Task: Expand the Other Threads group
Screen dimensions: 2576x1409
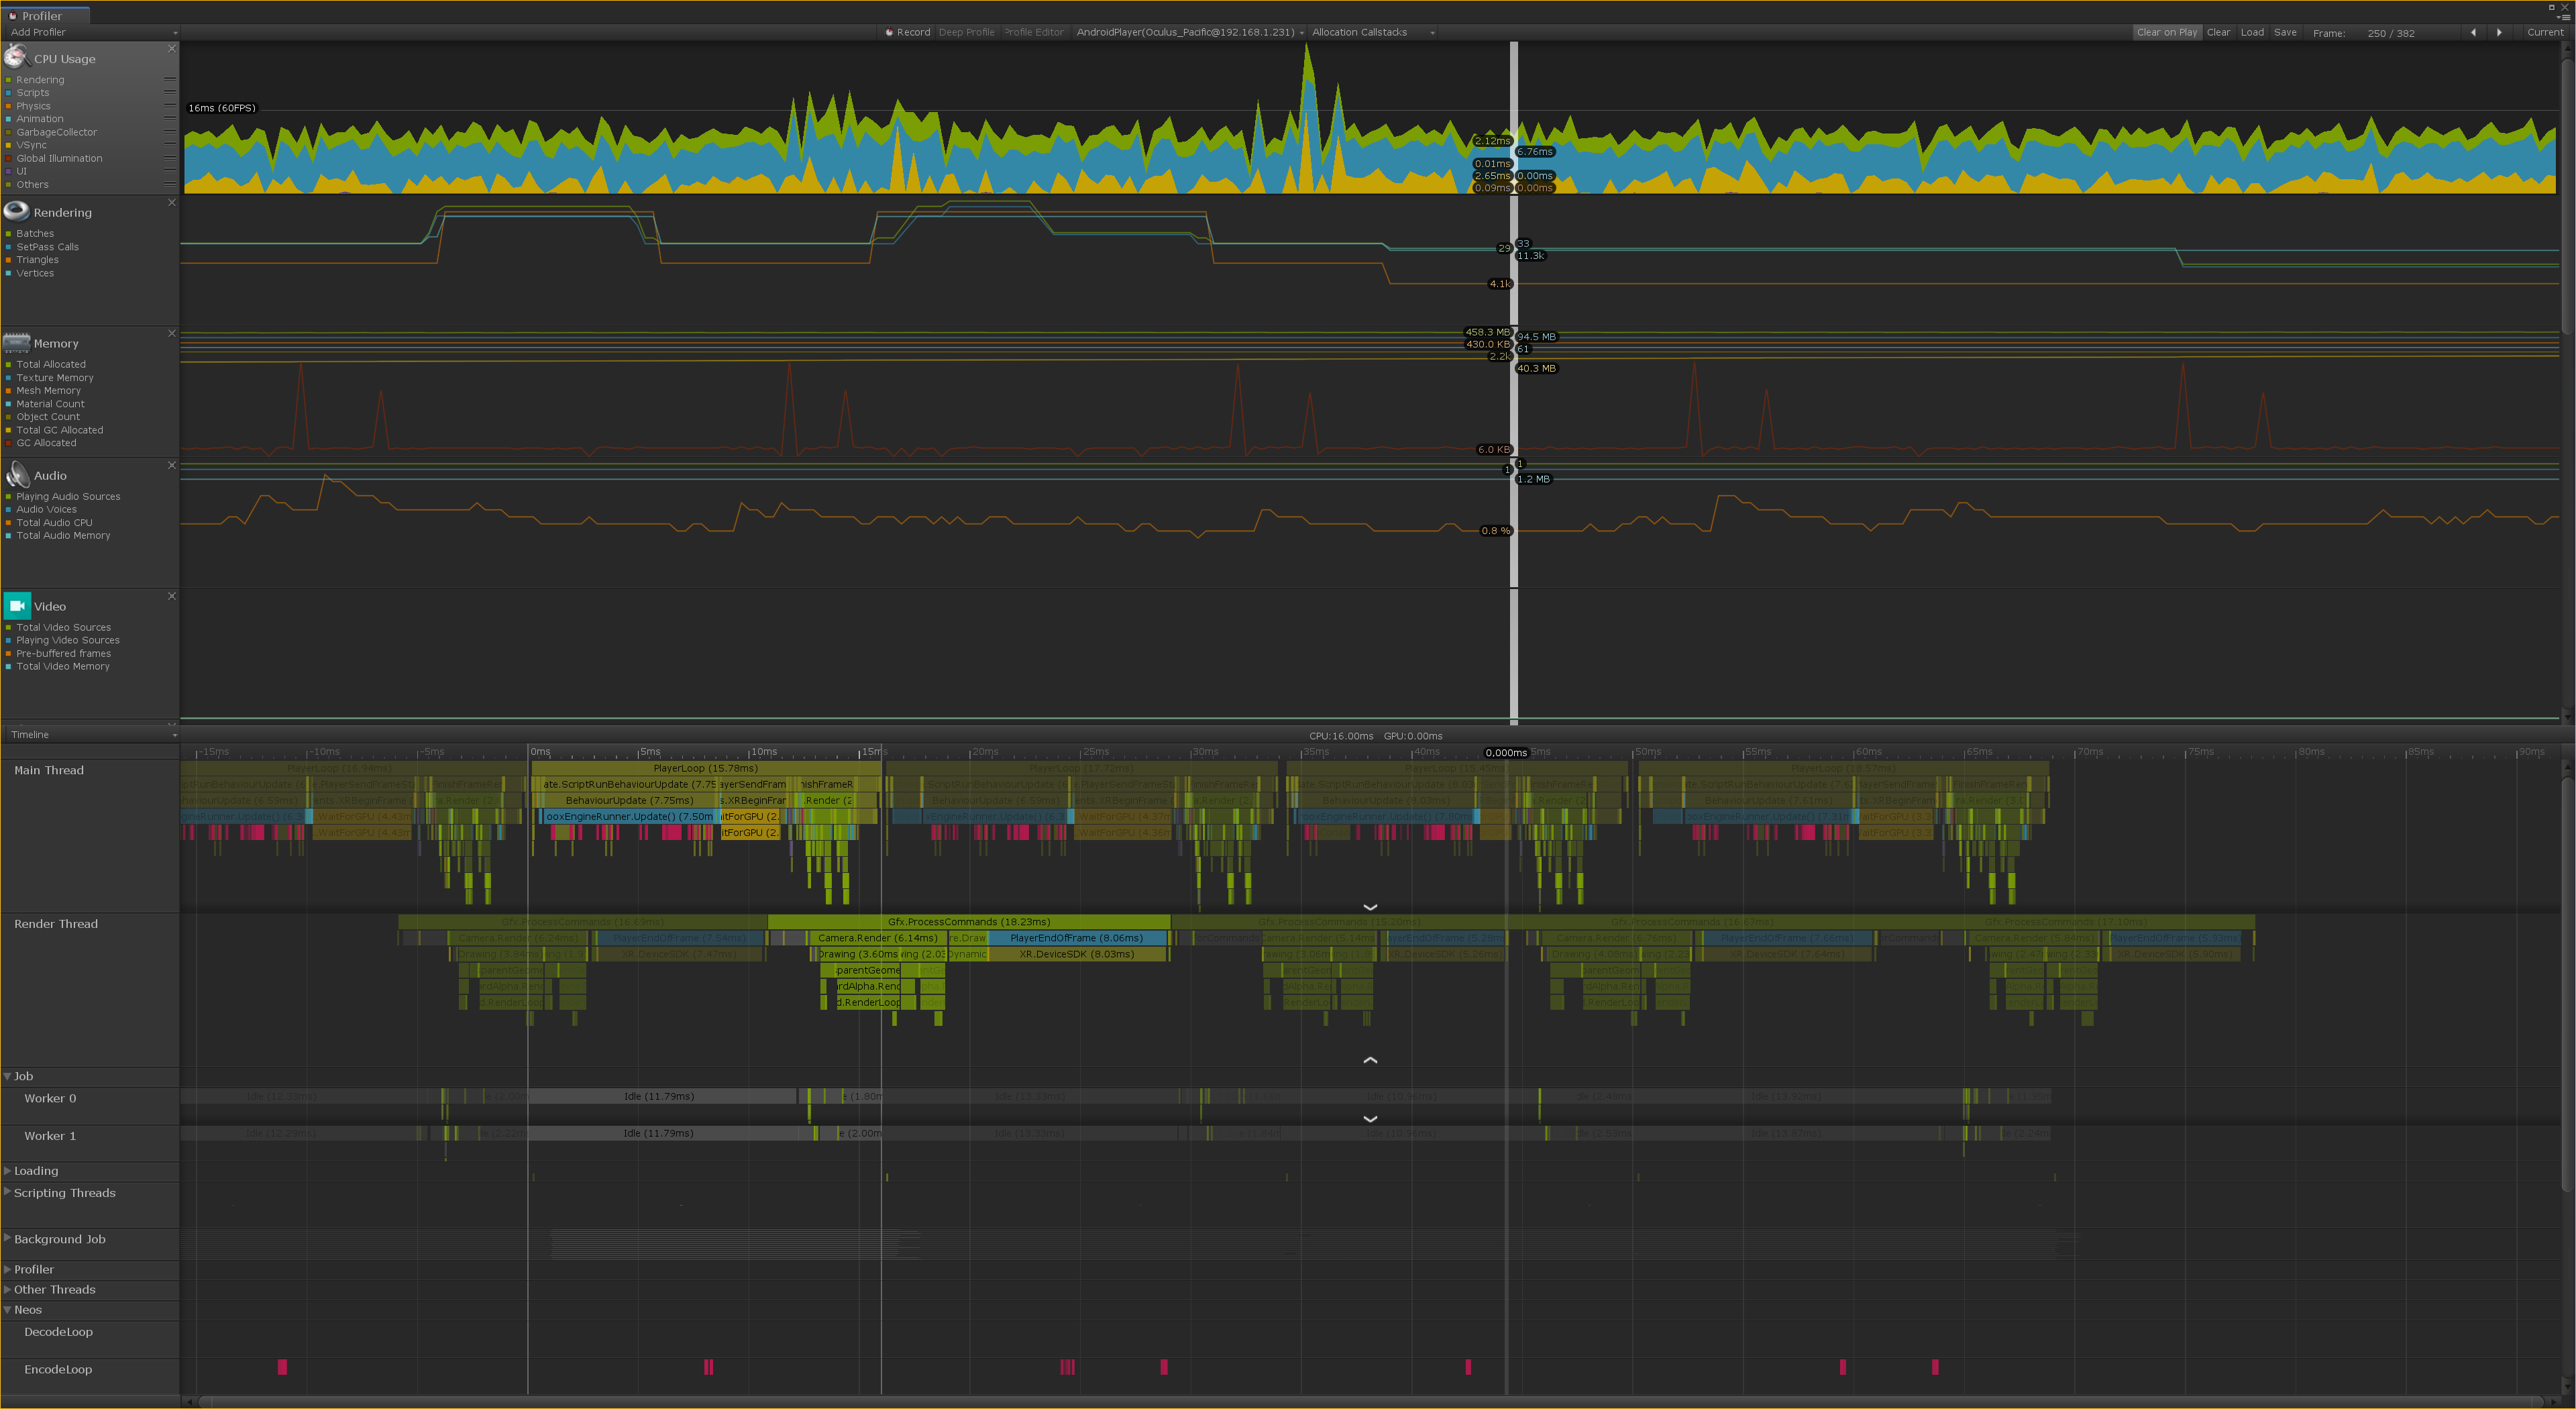Action: pyautogui.click(x=8, y=1289)
